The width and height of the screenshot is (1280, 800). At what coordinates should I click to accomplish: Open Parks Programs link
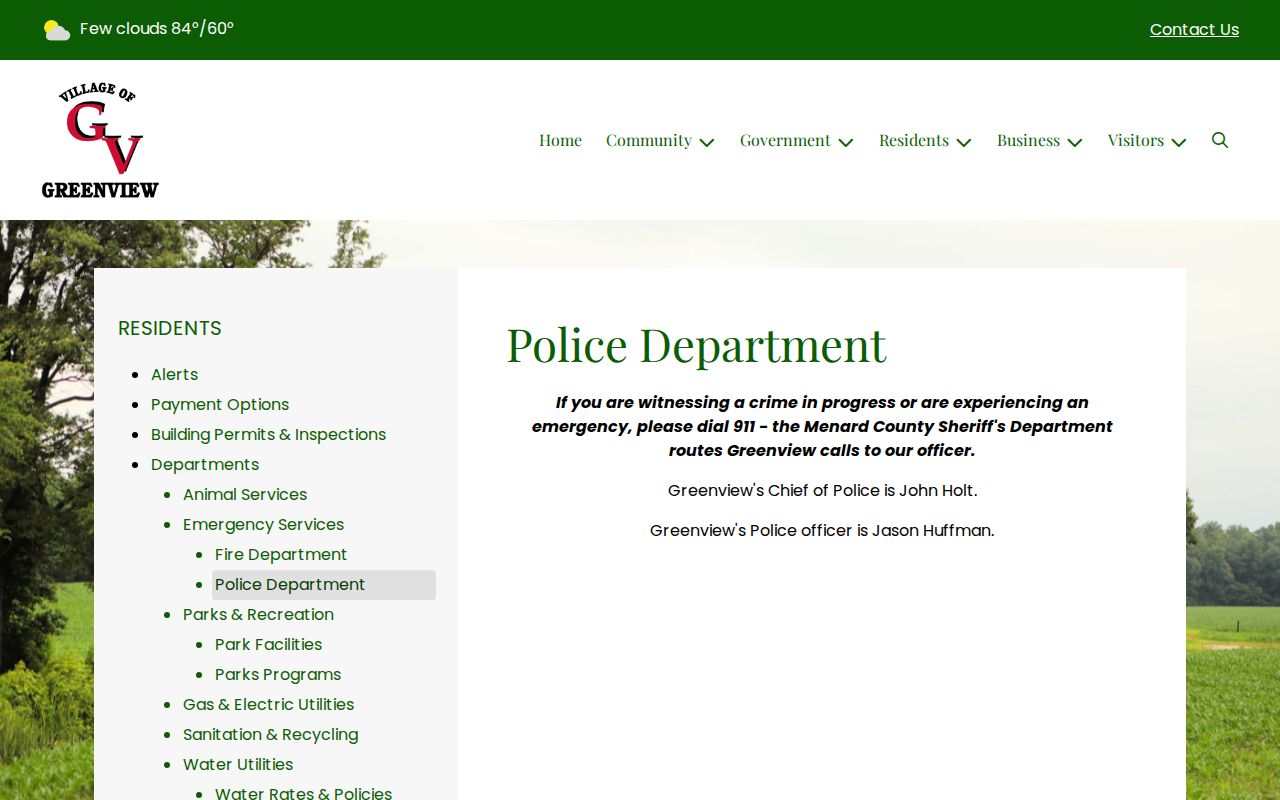coord(278,674)
